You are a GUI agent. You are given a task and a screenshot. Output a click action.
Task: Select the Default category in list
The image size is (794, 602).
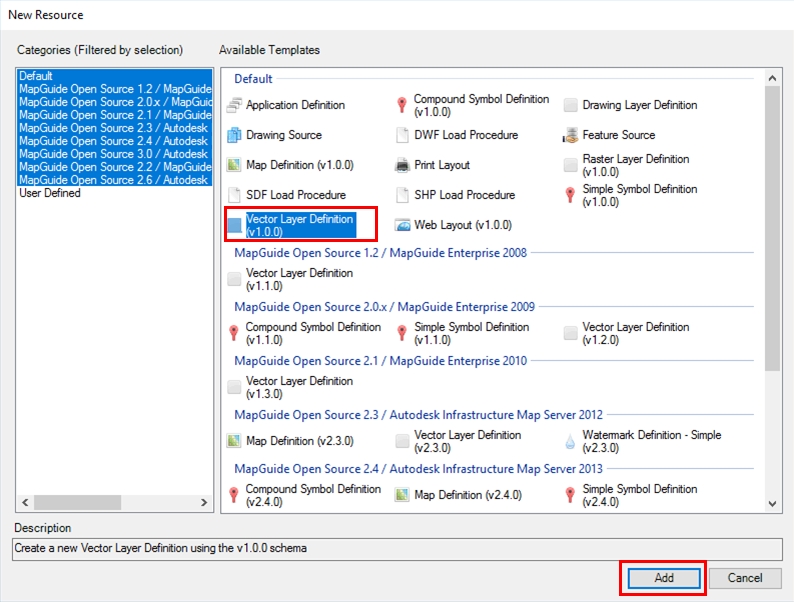[36, 76]
